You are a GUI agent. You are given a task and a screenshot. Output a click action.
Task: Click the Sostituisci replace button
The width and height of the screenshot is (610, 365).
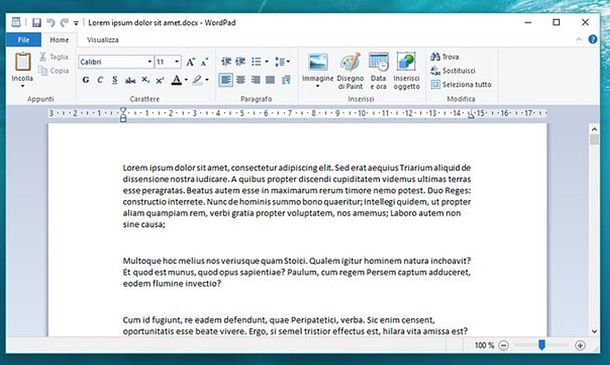[453, 70]
